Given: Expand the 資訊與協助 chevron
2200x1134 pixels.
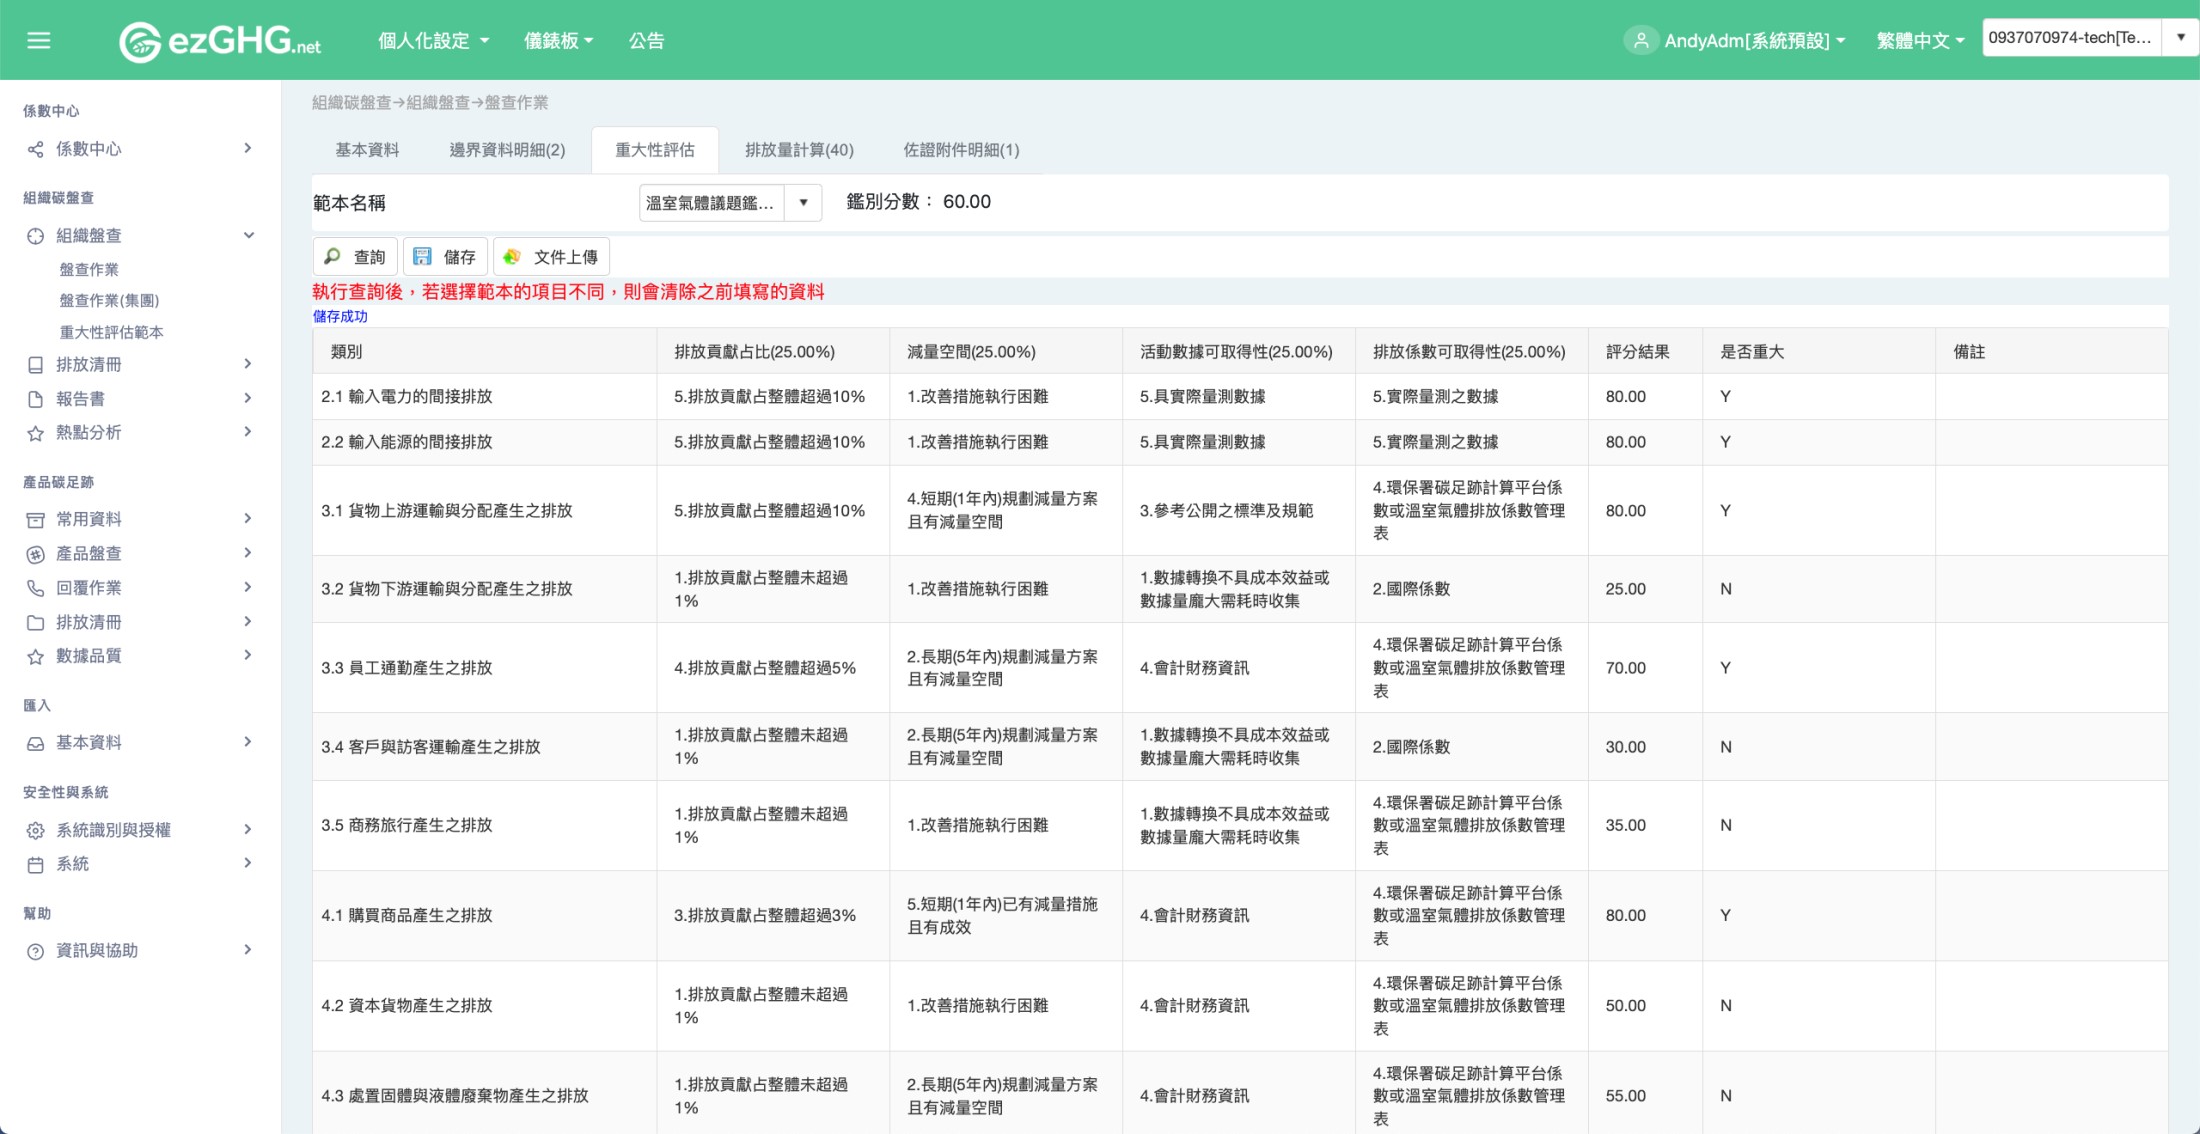Looking at the screenshot, I should (x=248, y=950).
